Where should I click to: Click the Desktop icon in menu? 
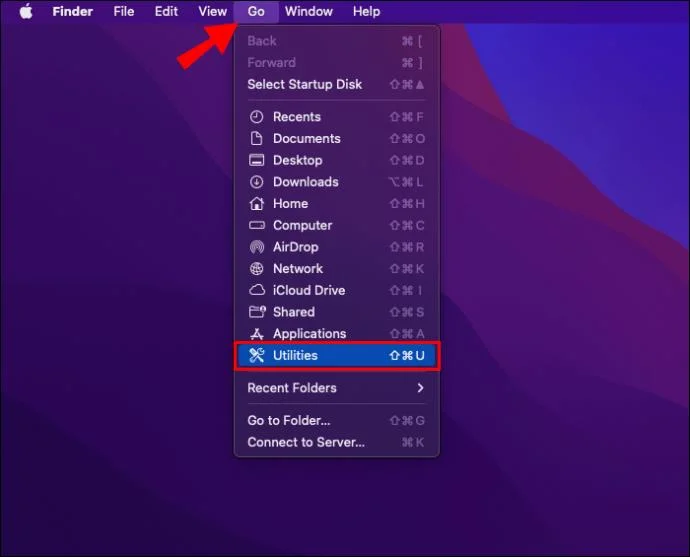click(x=257, y=160)
